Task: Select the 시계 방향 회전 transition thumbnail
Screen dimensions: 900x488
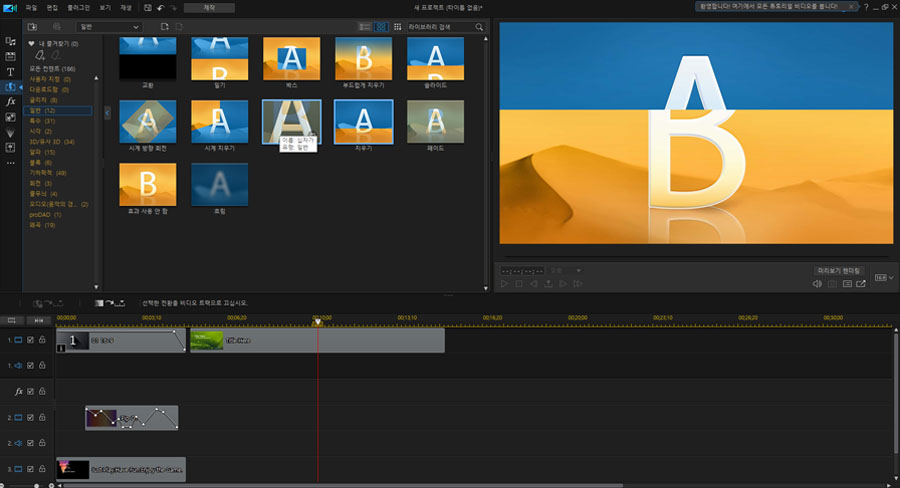Action: (x=148, y=122)
